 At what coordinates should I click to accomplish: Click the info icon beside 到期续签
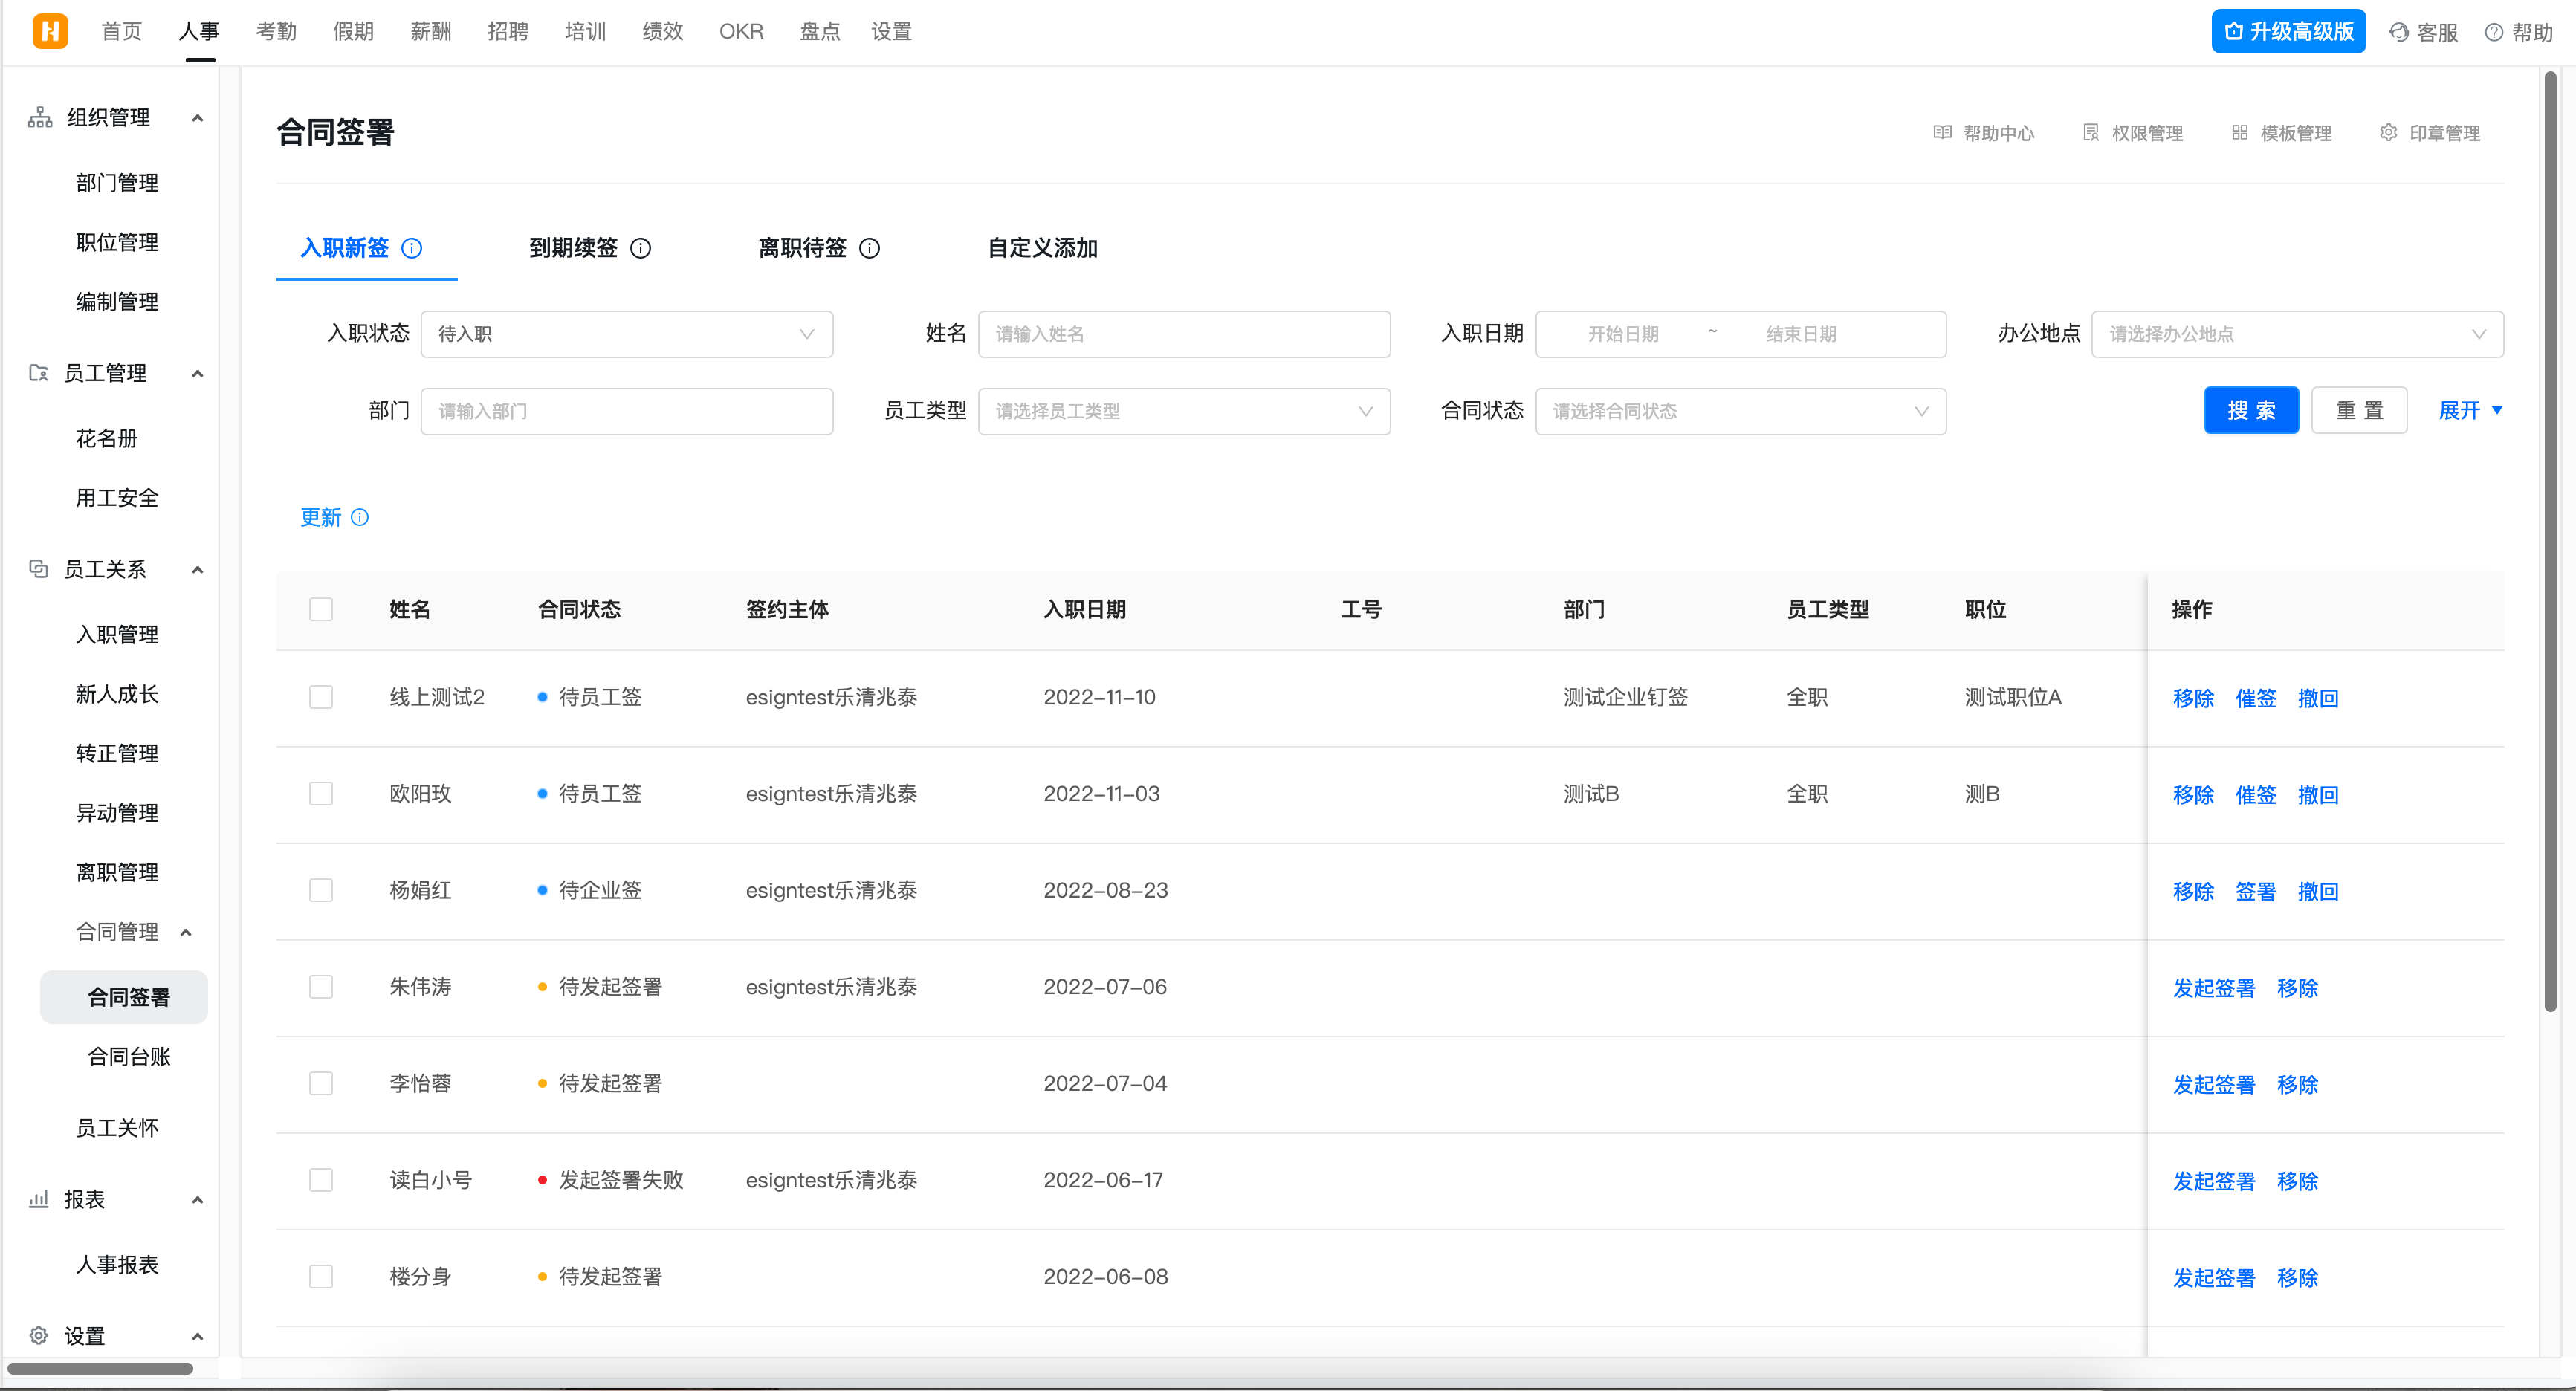[641, 248]
